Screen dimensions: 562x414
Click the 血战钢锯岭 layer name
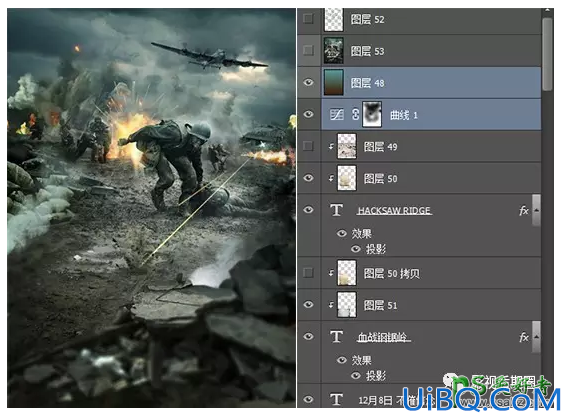[384, 337]
